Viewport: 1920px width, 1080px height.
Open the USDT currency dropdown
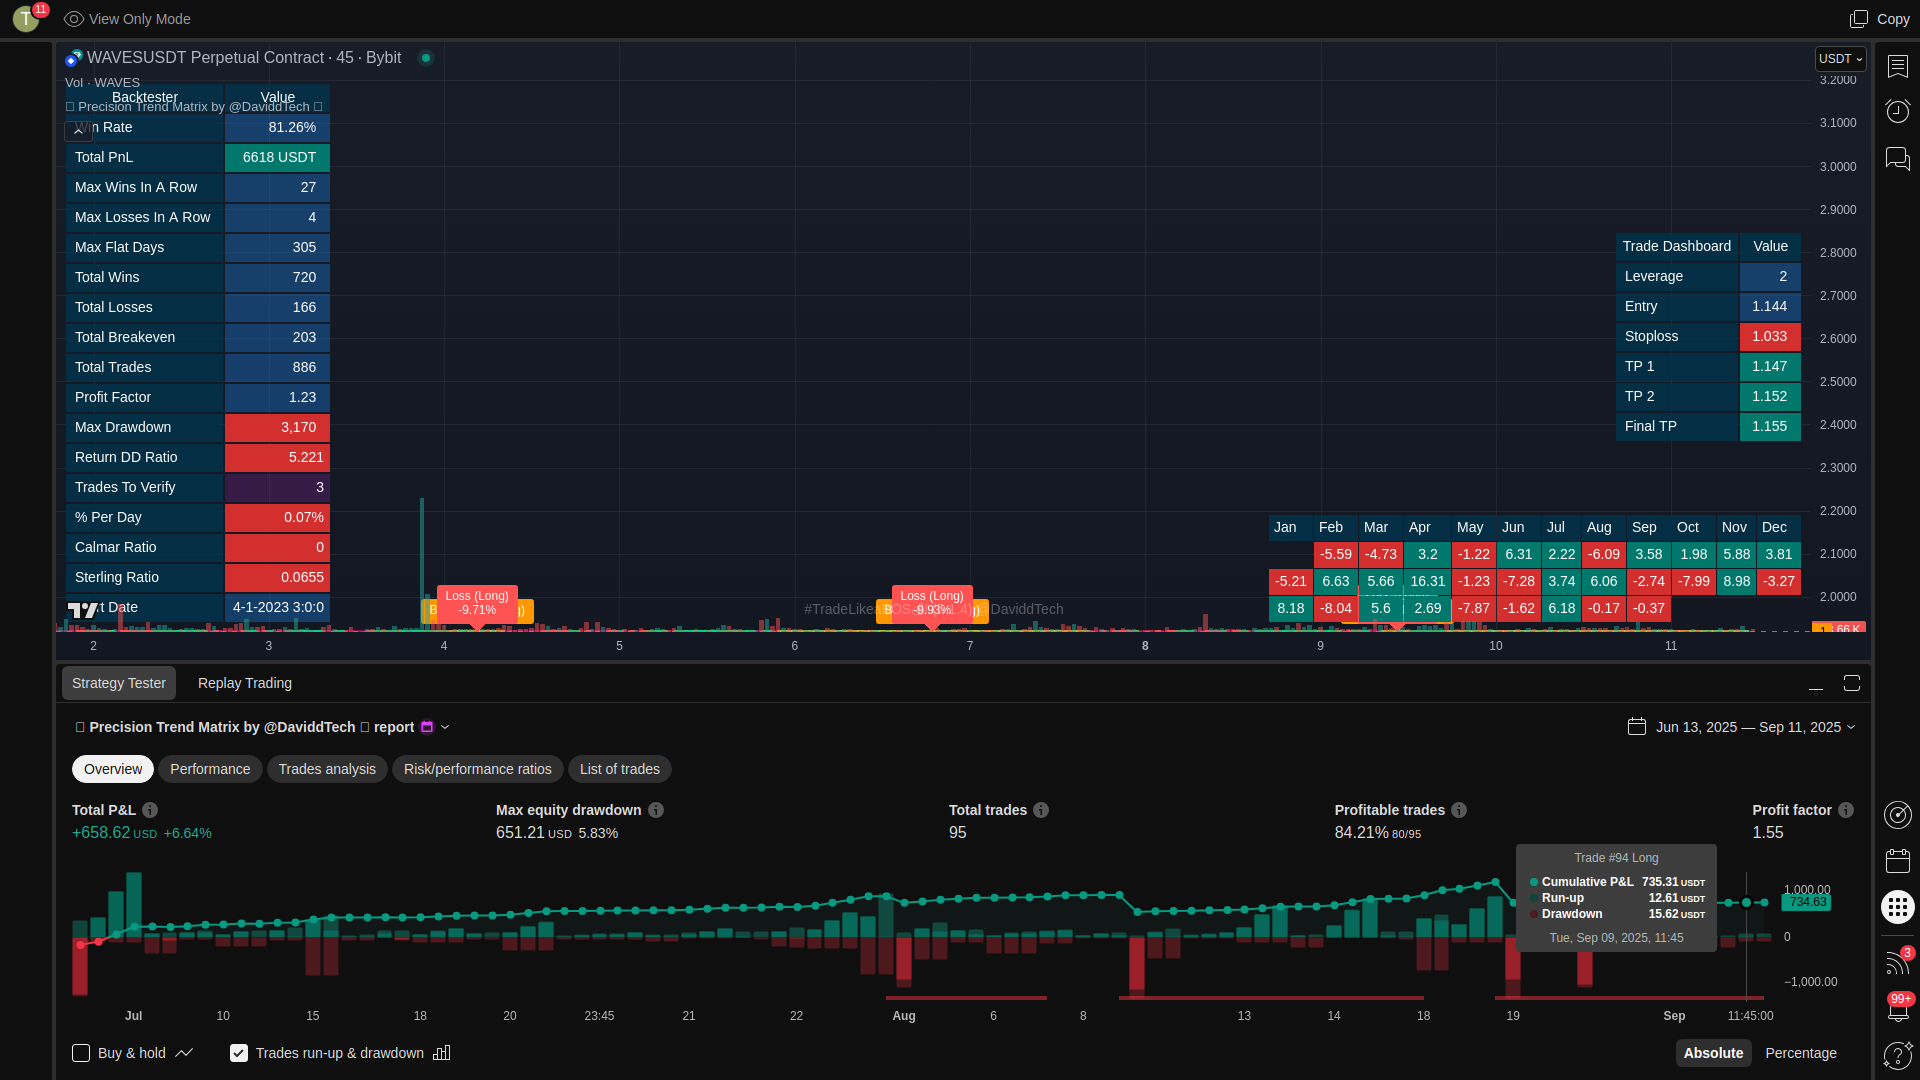(x=1840, y=59)
